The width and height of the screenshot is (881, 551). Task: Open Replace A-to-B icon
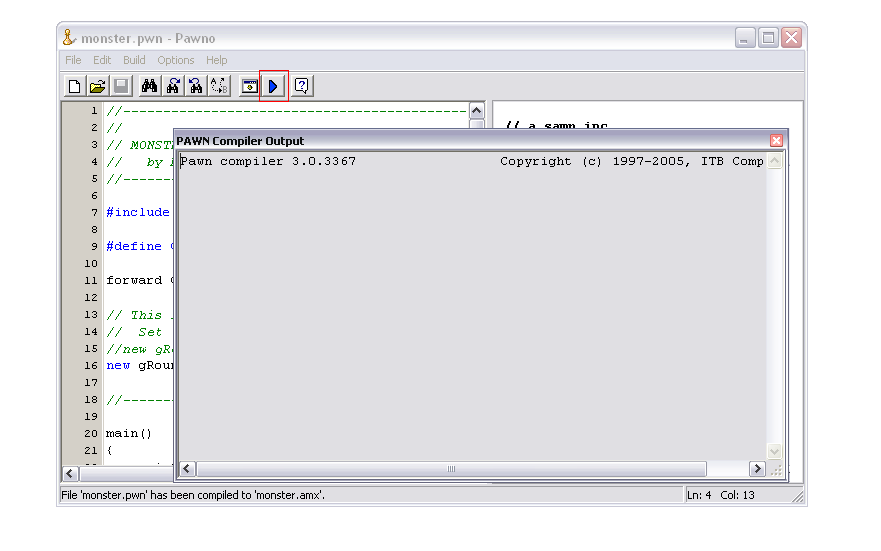219,86
